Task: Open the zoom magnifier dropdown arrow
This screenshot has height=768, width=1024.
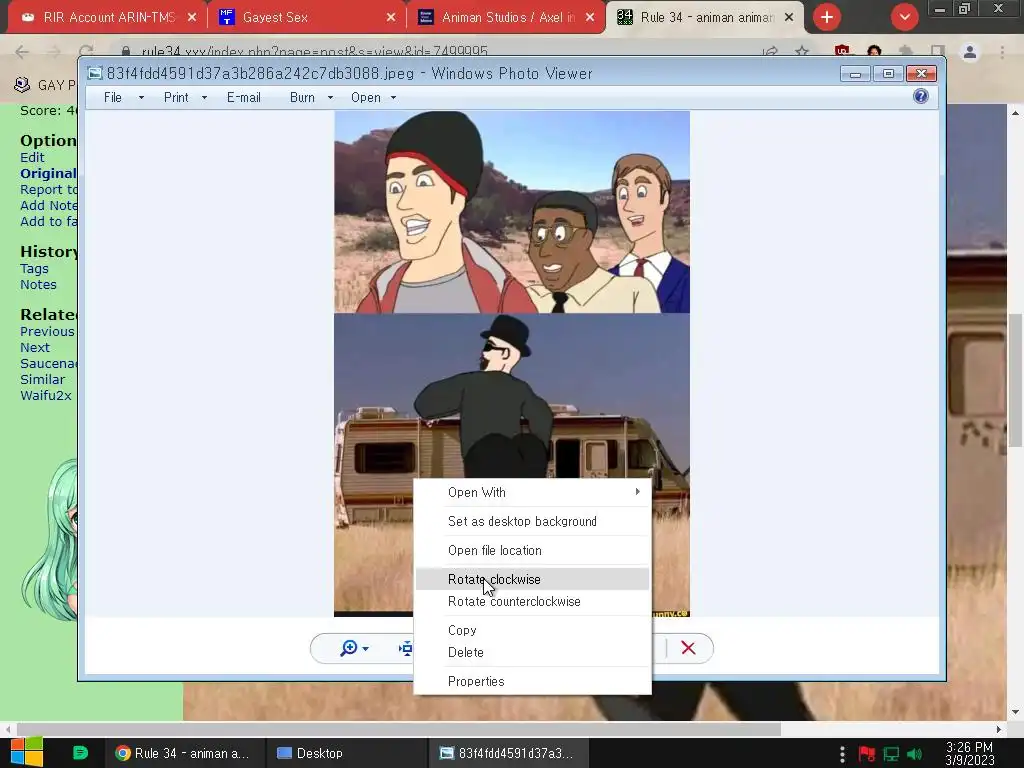Action: [366, 648]
